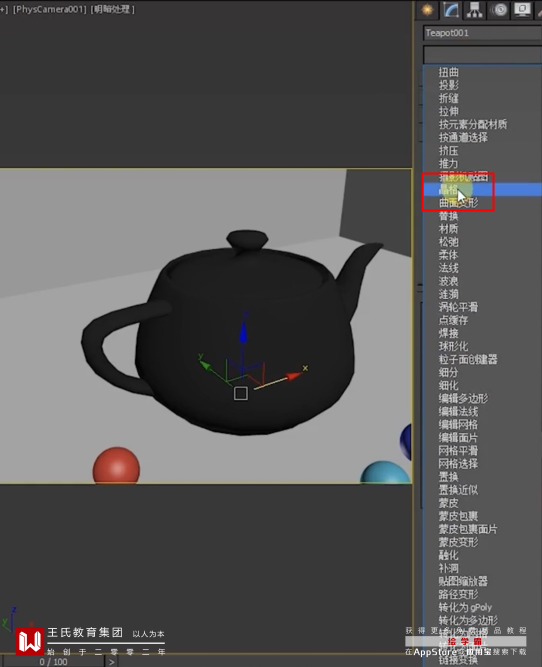Apply the 波浪 modifier
542x667 pixels.
[x=448, y=281]
